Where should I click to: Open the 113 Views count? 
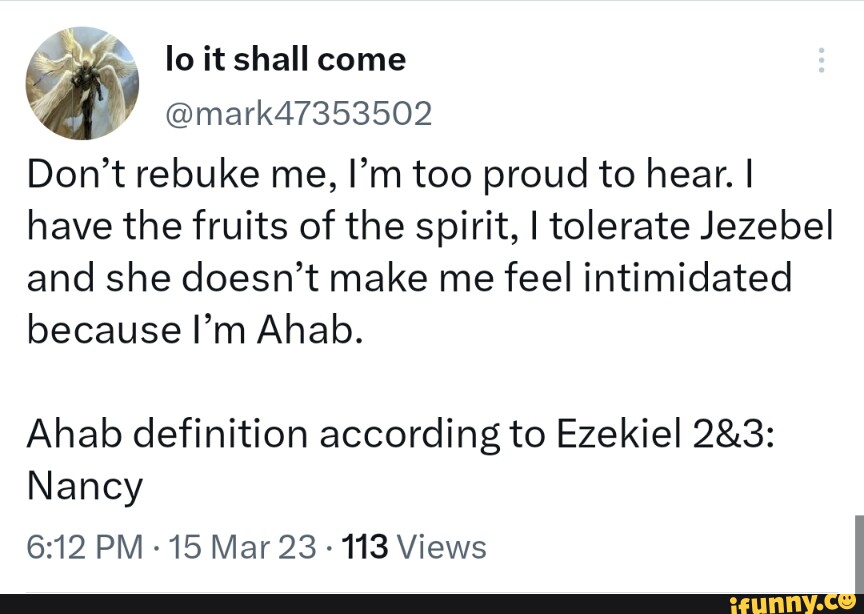413,546
